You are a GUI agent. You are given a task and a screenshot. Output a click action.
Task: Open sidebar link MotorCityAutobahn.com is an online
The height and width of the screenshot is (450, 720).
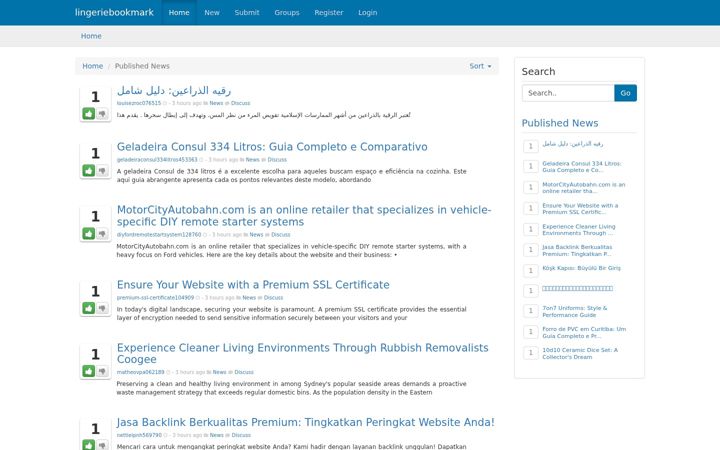point(584,188)
